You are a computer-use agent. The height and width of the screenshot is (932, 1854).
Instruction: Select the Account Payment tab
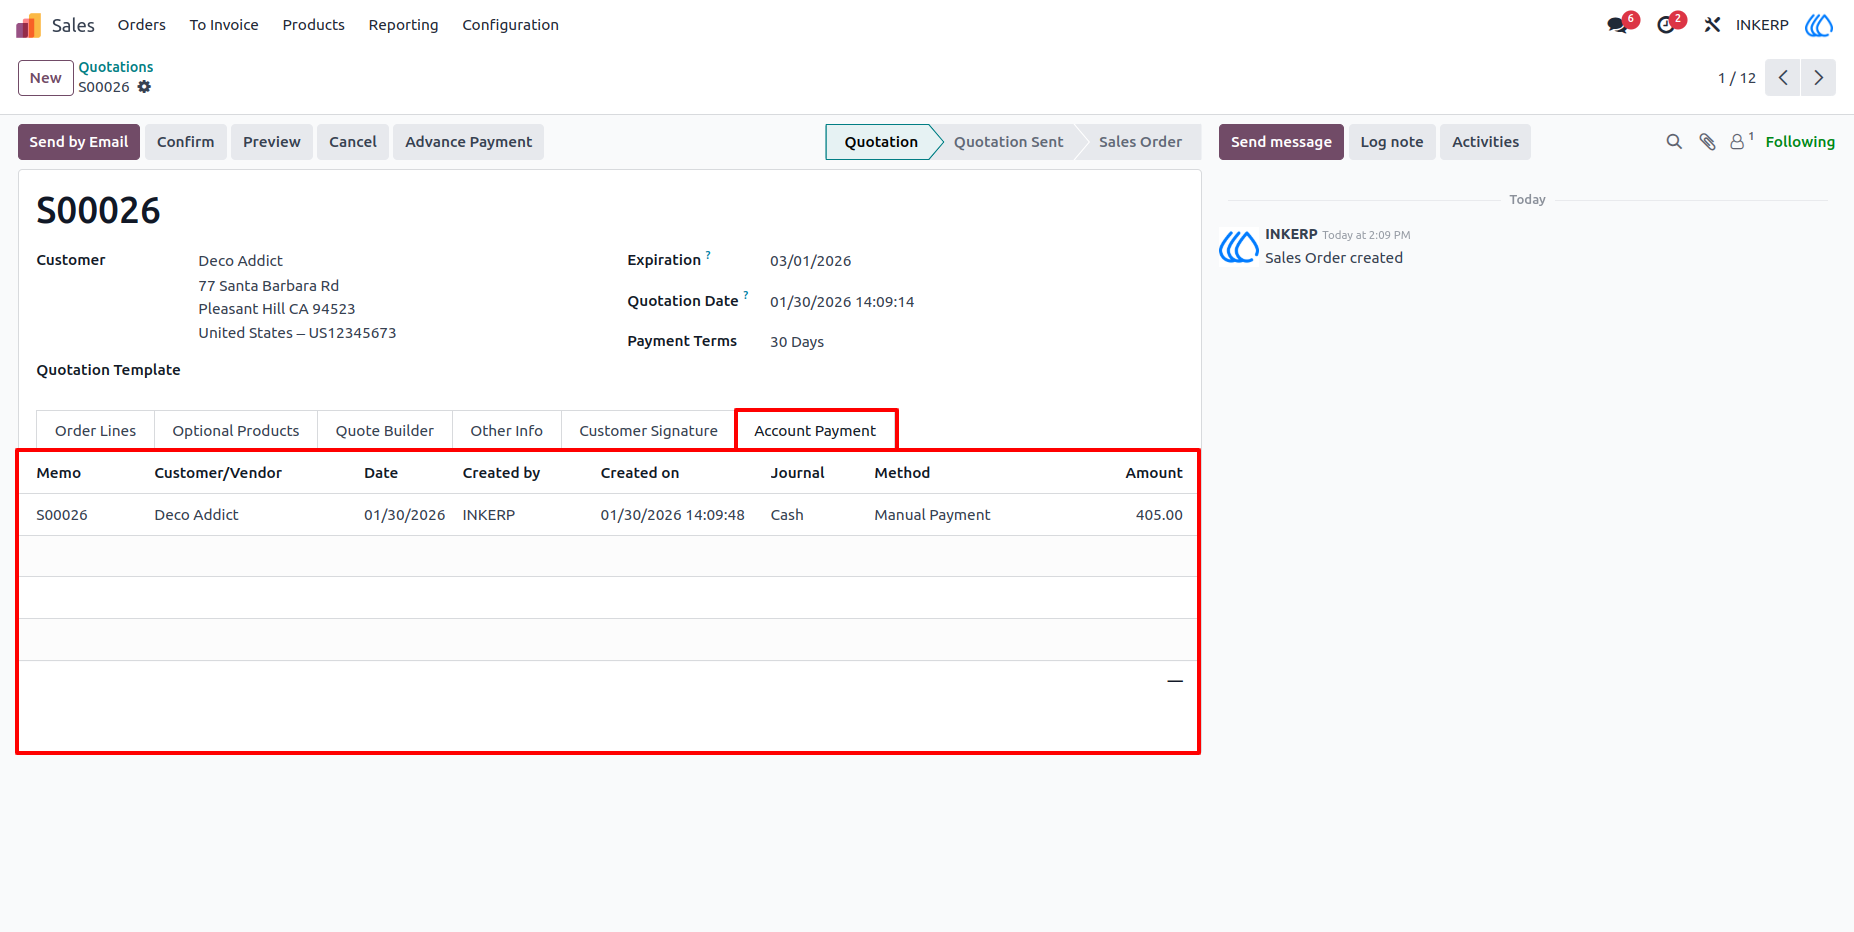[815, 431]
